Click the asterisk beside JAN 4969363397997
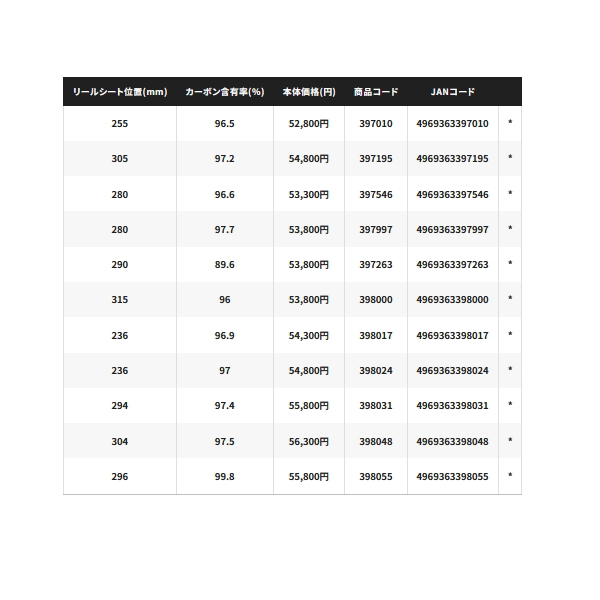 pos(510,228)
